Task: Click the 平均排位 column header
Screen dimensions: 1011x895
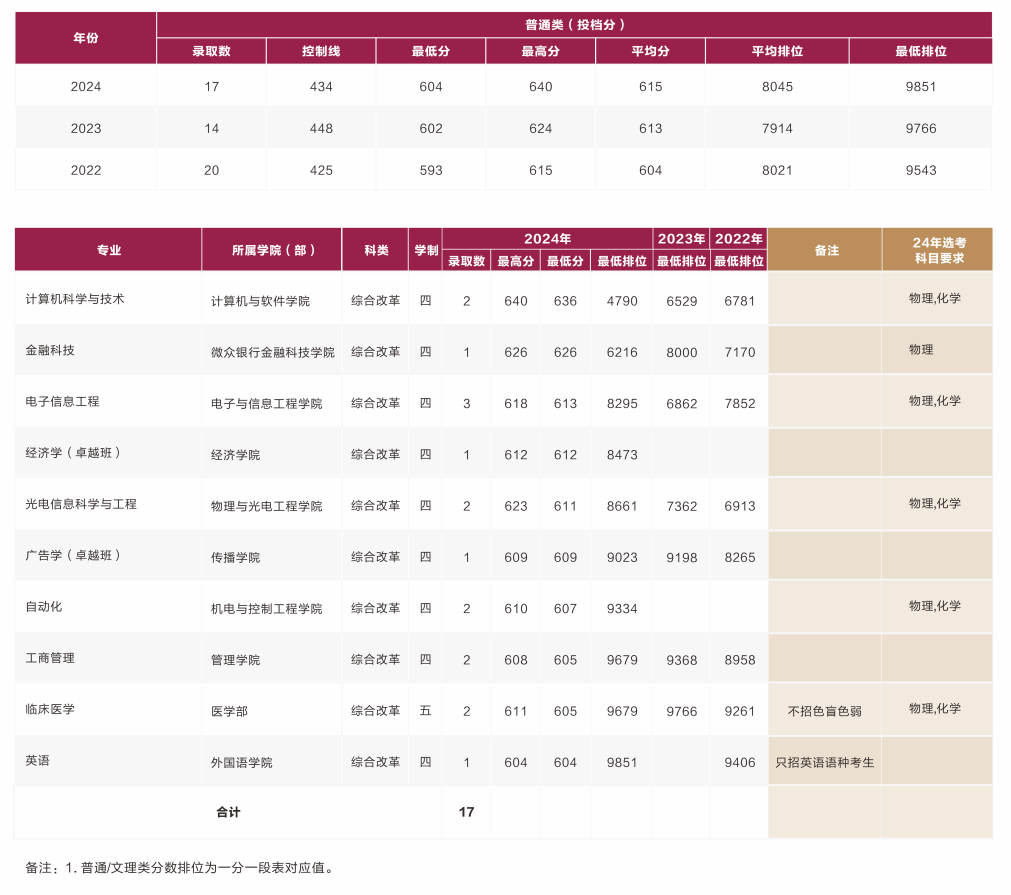Action: (x=777, y=49)
